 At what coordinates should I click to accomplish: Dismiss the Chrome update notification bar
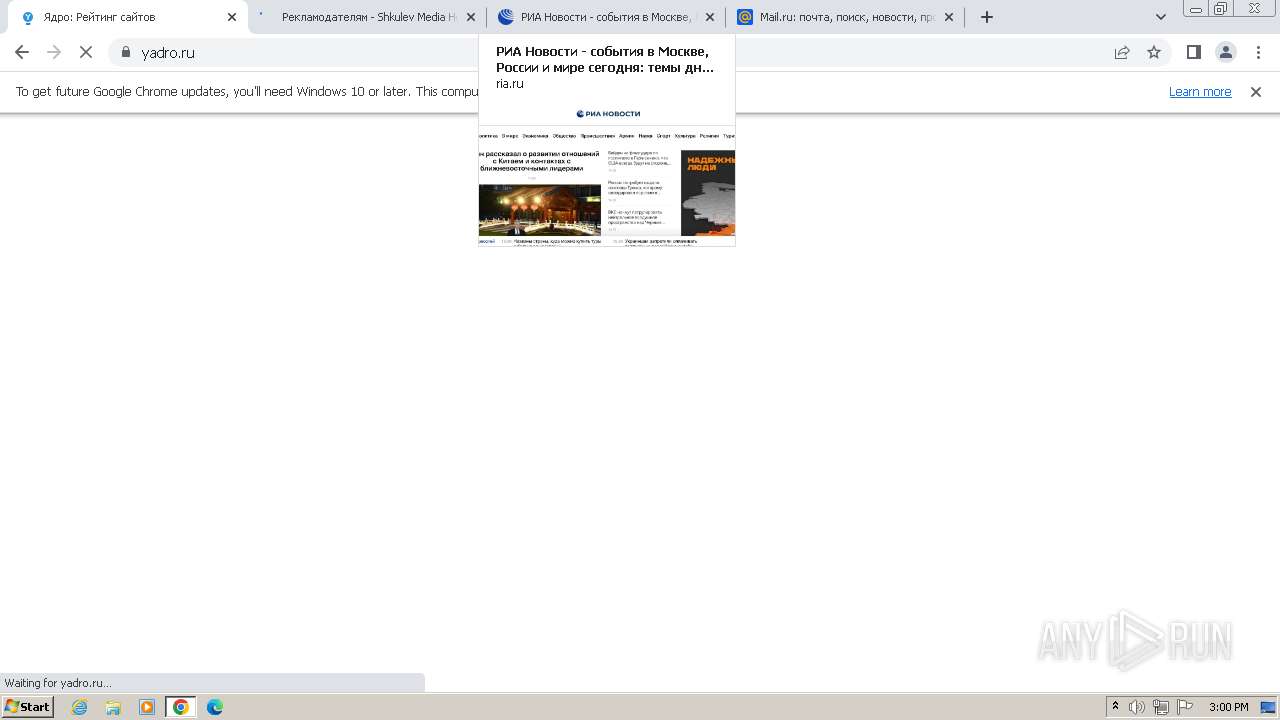tap(1256, 92)
